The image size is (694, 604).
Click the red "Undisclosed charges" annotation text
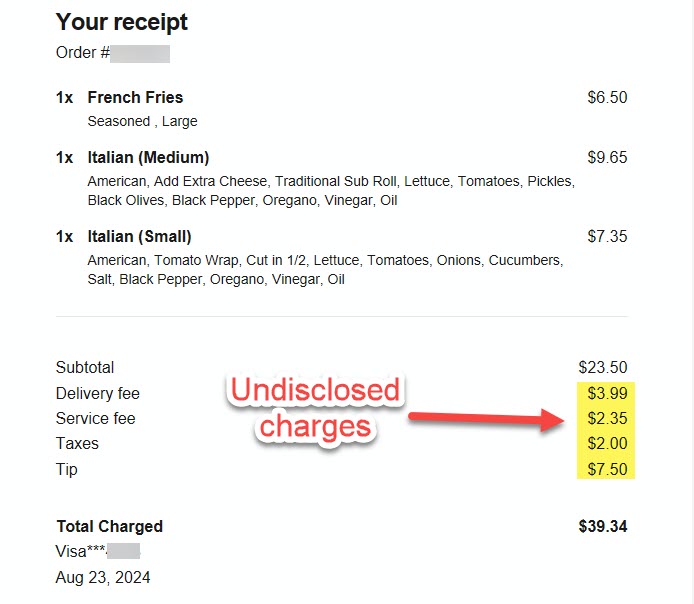pos(314,408)
